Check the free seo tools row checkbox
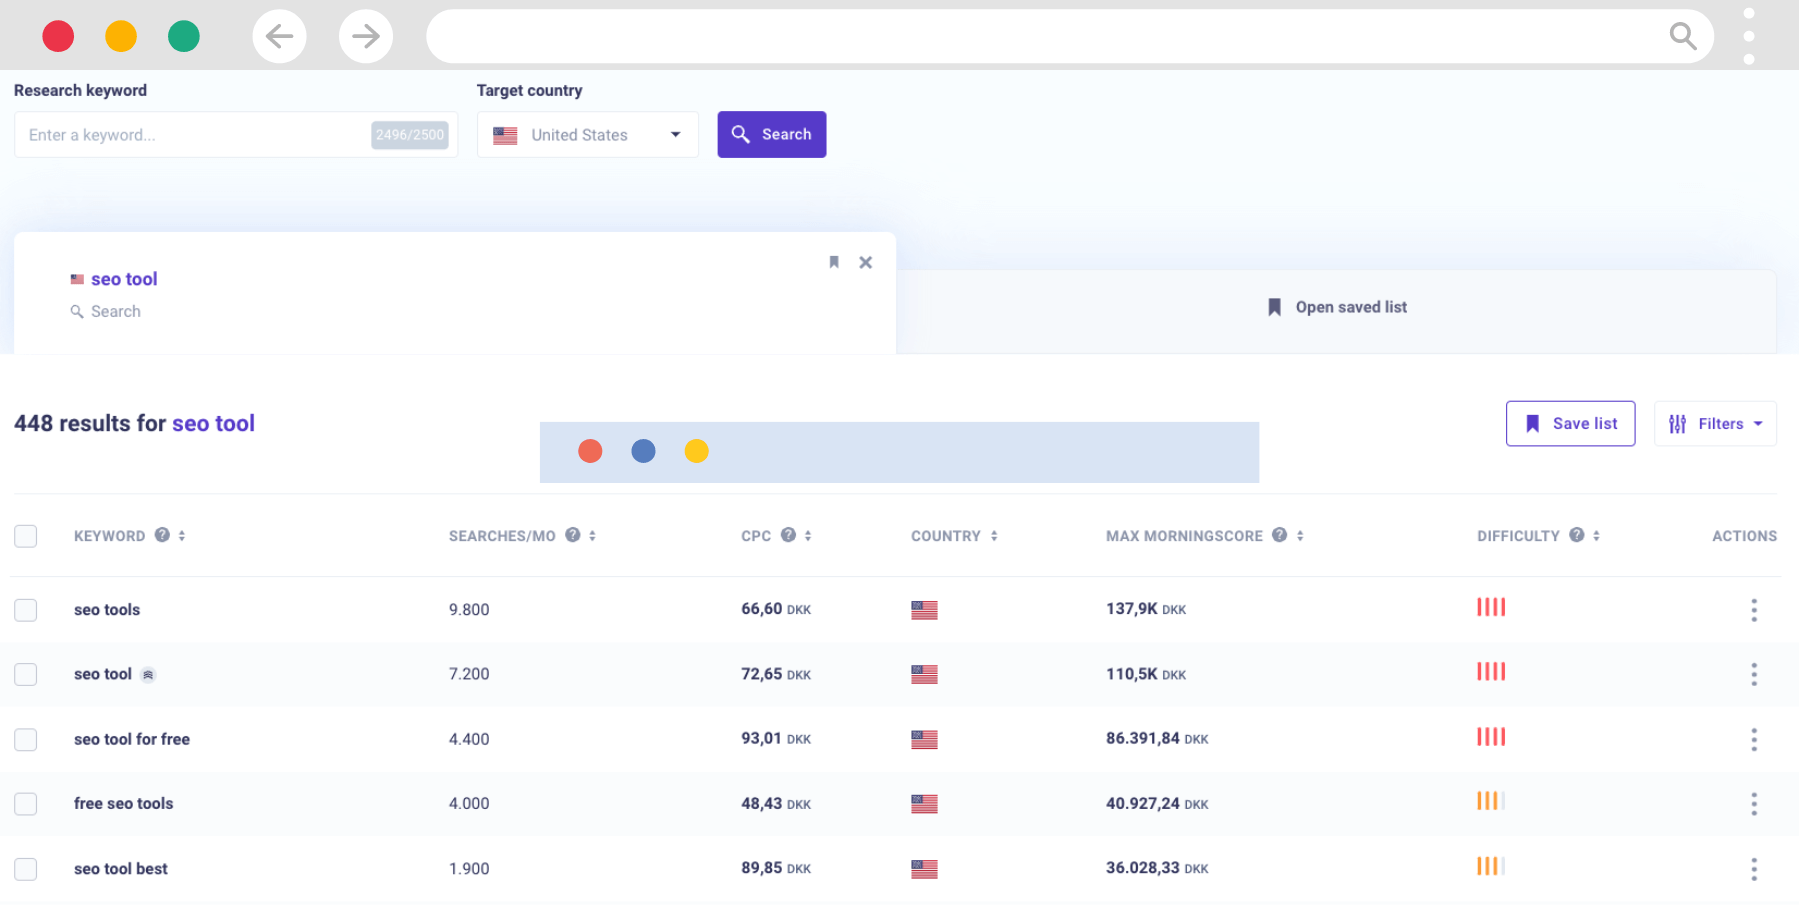This screenshot has height=905, width=1799. [26, 804]
